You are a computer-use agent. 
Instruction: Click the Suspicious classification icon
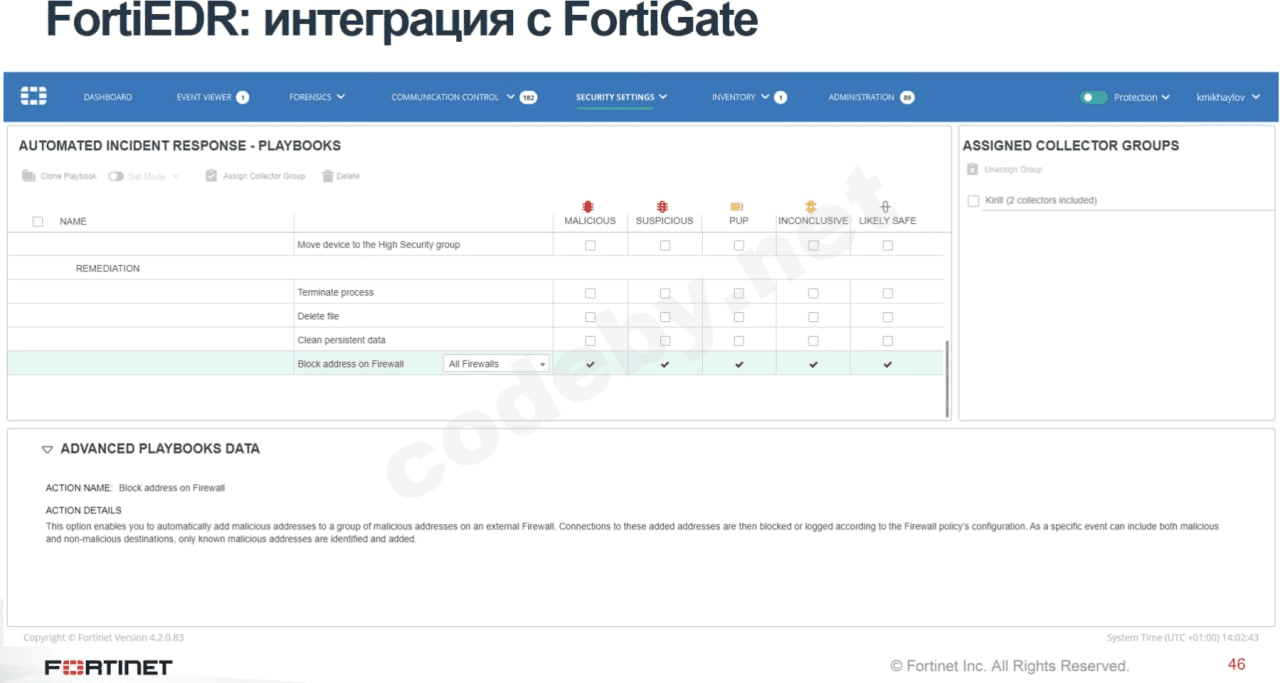coord(662,207)
